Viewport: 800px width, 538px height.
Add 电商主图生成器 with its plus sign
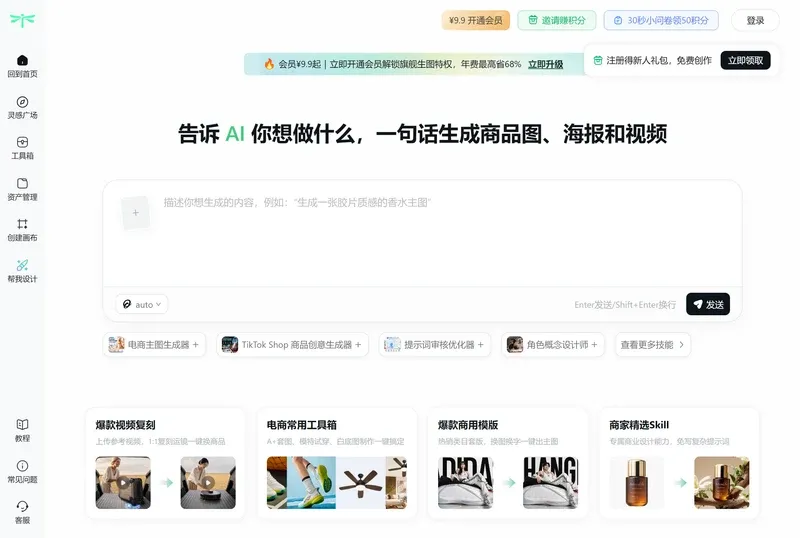(195, 345)
